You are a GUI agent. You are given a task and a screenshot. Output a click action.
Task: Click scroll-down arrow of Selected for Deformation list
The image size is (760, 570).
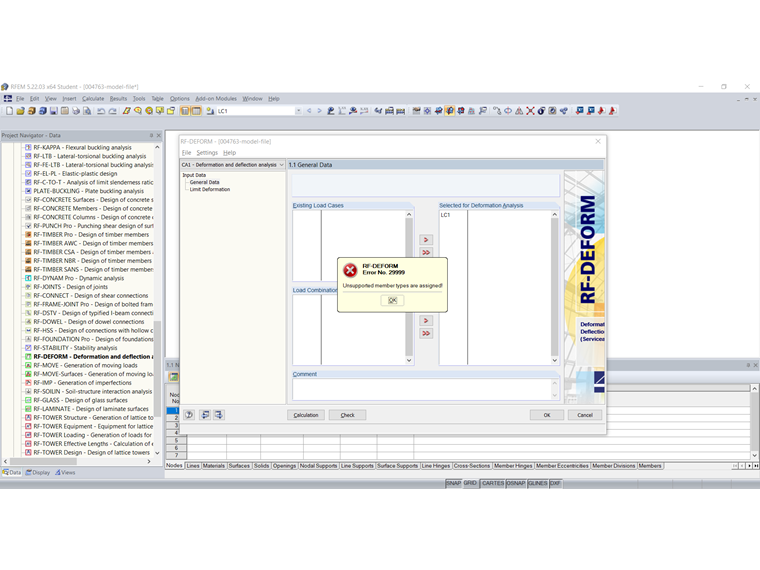pos(554,360)
